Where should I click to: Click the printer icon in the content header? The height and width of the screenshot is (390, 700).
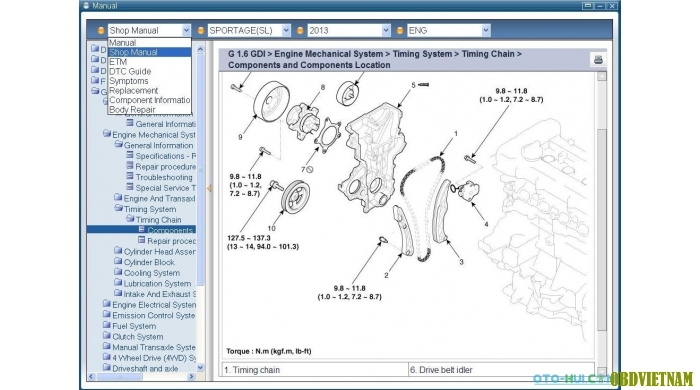(x=598, y=60)
